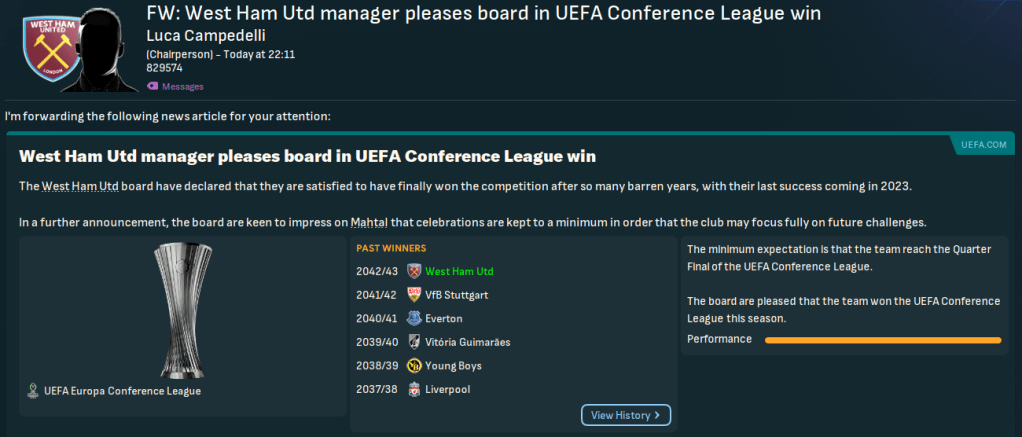Click the purple Messages tag icon
The image size is (1022, 437).
152,86
